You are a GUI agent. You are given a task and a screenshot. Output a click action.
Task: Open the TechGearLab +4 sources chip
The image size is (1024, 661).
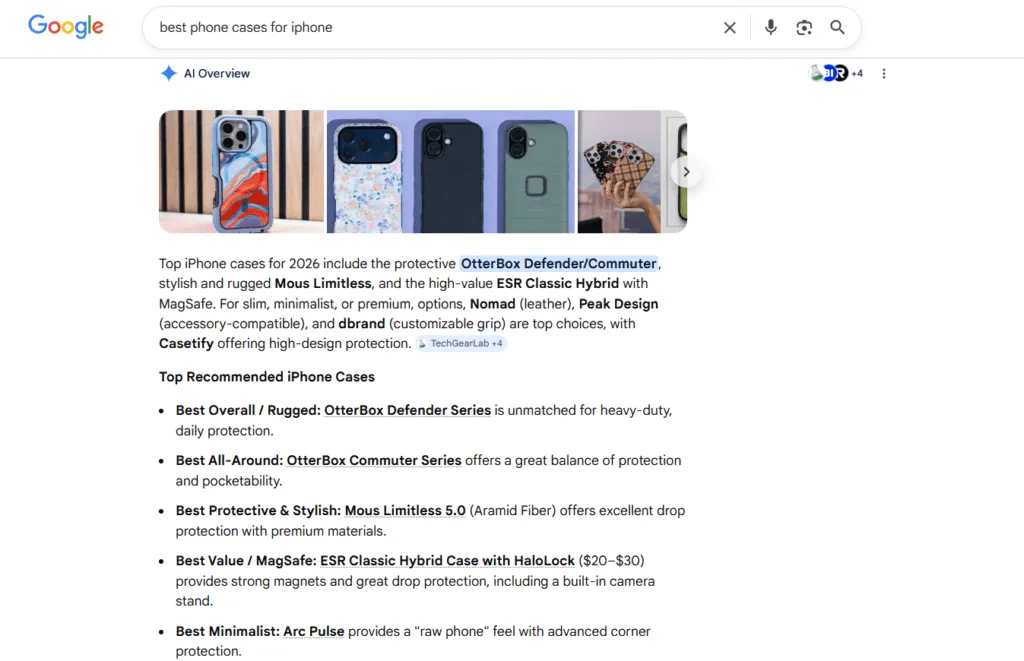[461, 343]
